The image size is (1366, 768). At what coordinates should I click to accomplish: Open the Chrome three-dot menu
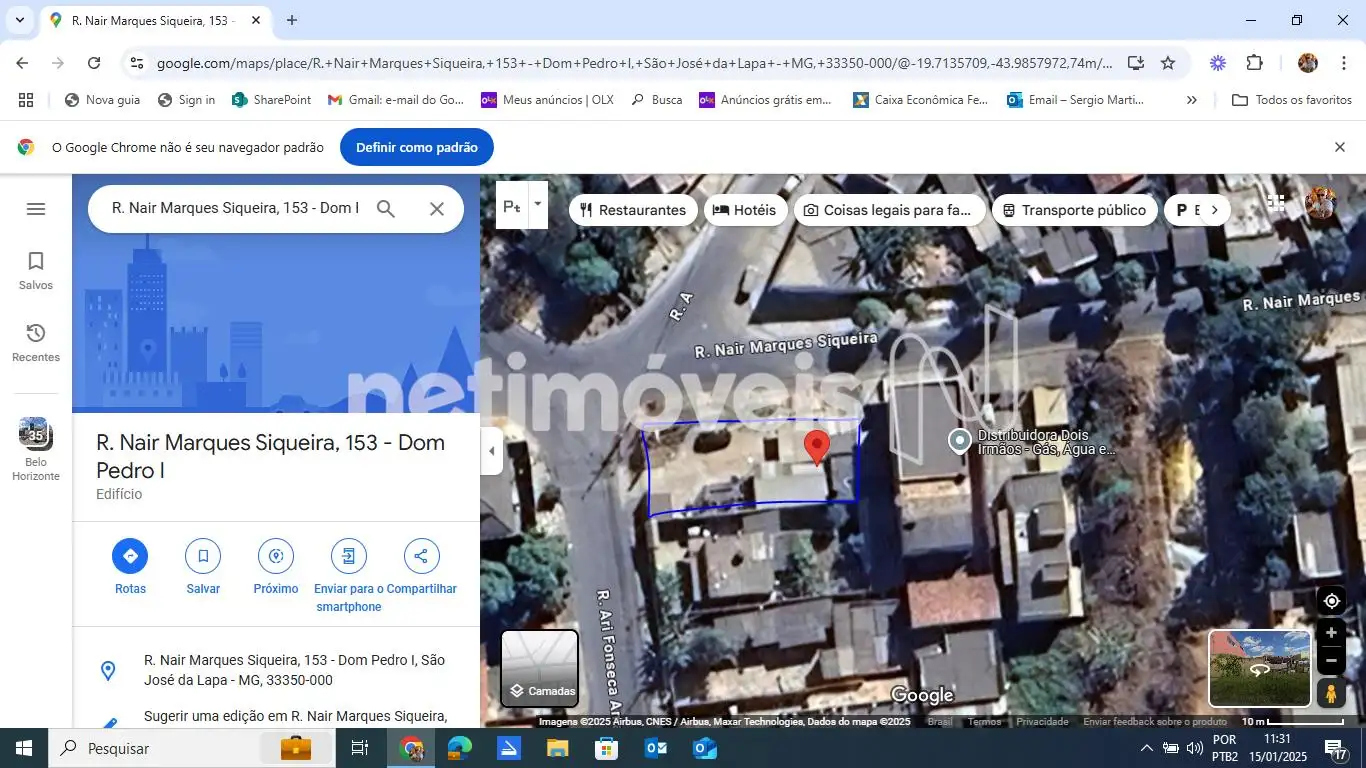(x=1343, y=63)
